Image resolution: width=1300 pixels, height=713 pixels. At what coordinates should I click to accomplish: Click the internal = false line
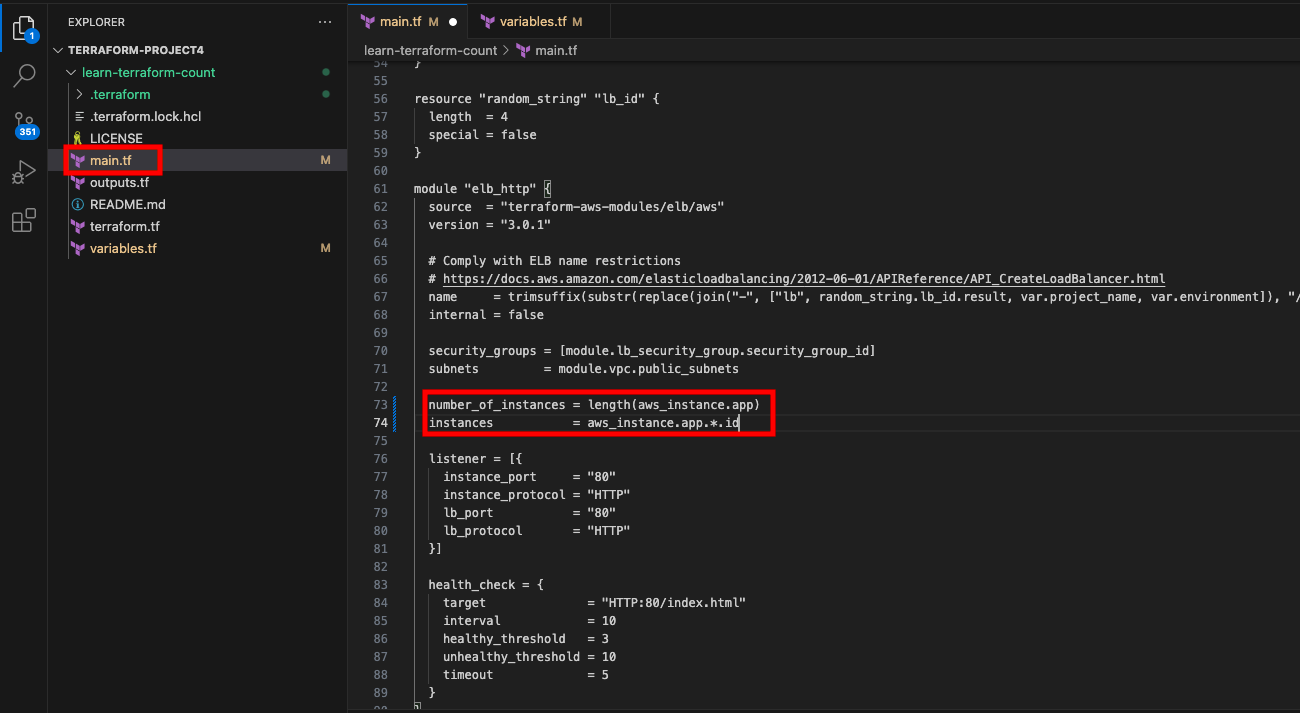tap(486, 315)
